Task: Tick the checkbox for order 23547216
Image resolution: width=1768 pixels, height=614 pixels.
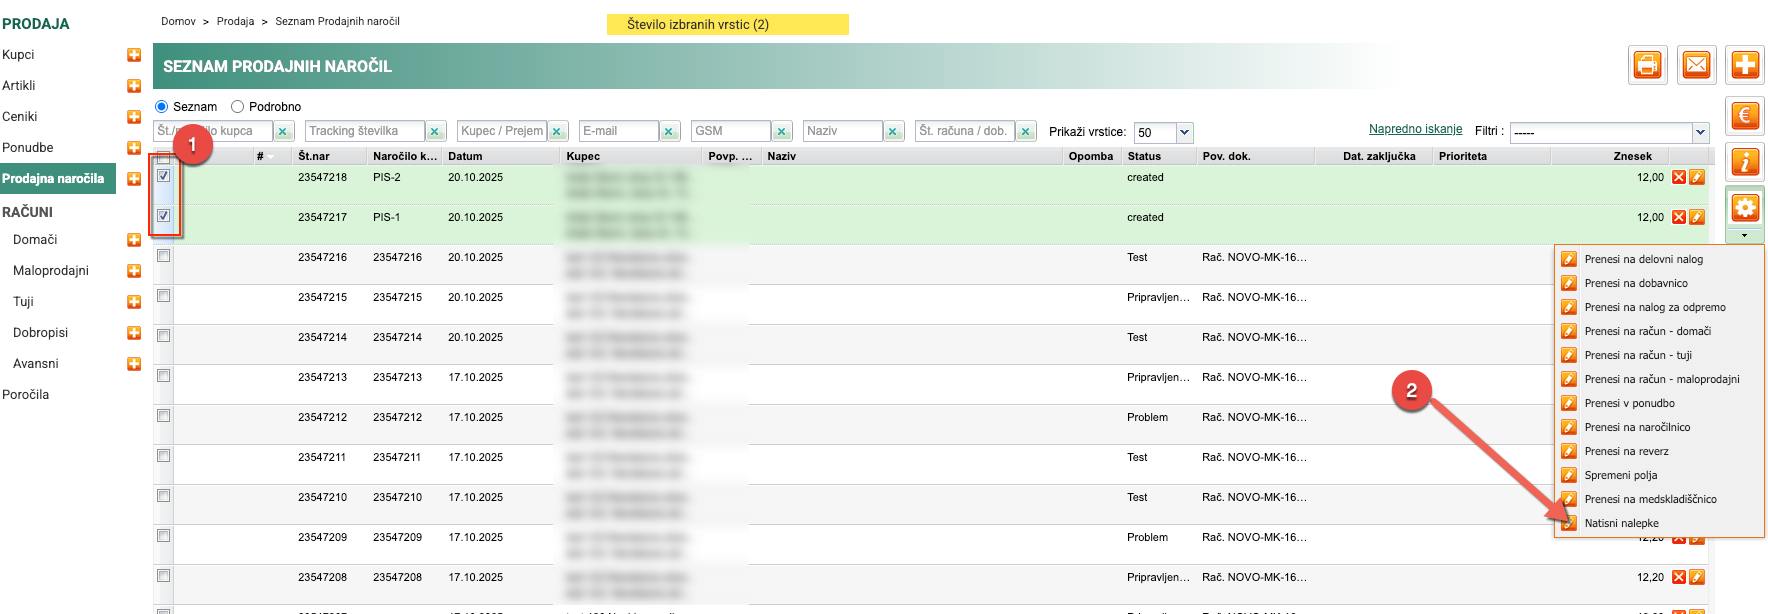Action: point(164,256)
